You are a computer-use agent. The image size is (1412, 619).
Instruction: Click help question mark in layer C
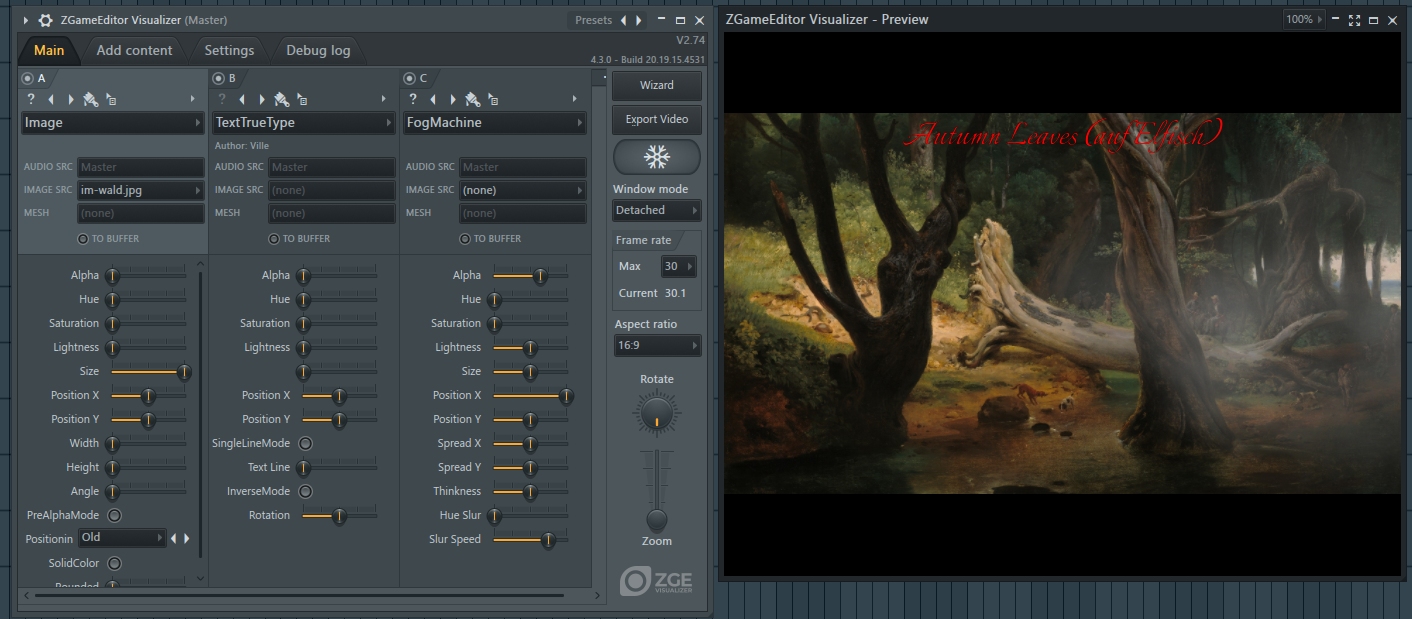pos(413,99)
